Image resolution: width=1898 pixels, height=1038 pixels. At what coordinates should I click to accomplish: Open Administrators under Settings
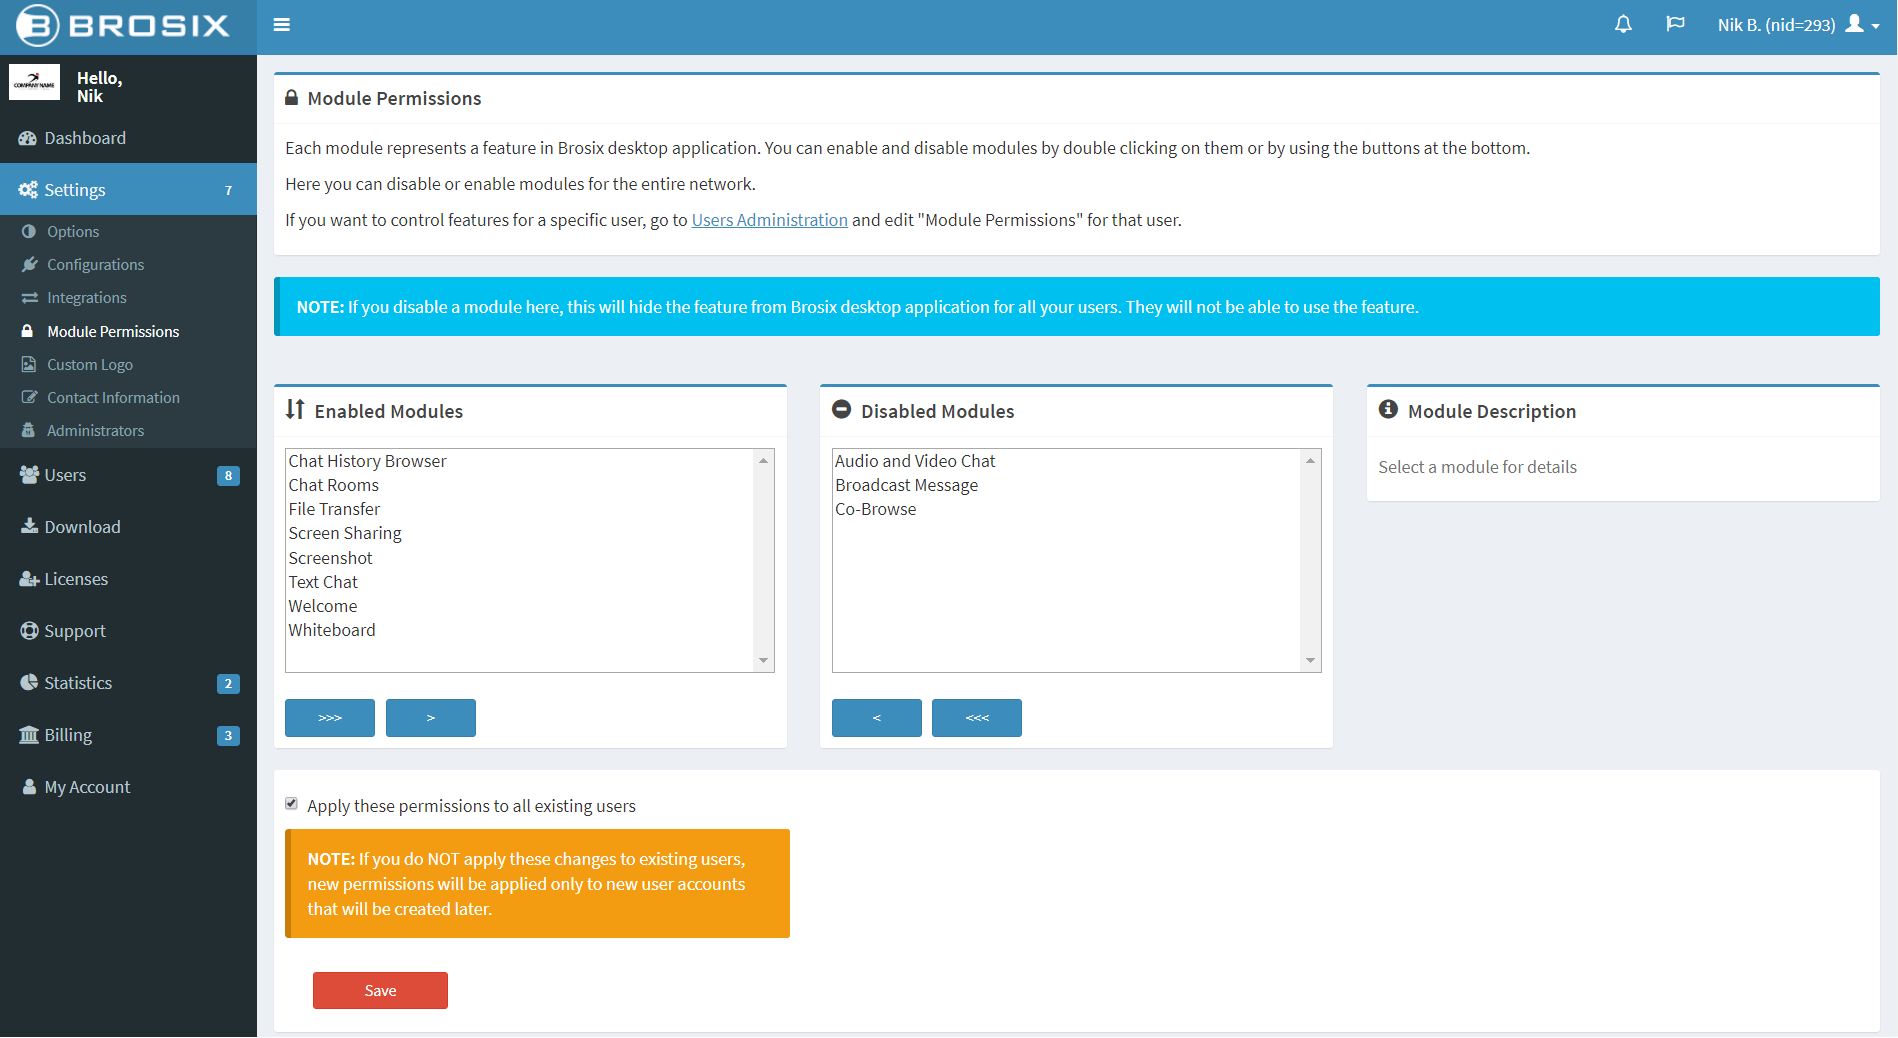coord(95,431)
